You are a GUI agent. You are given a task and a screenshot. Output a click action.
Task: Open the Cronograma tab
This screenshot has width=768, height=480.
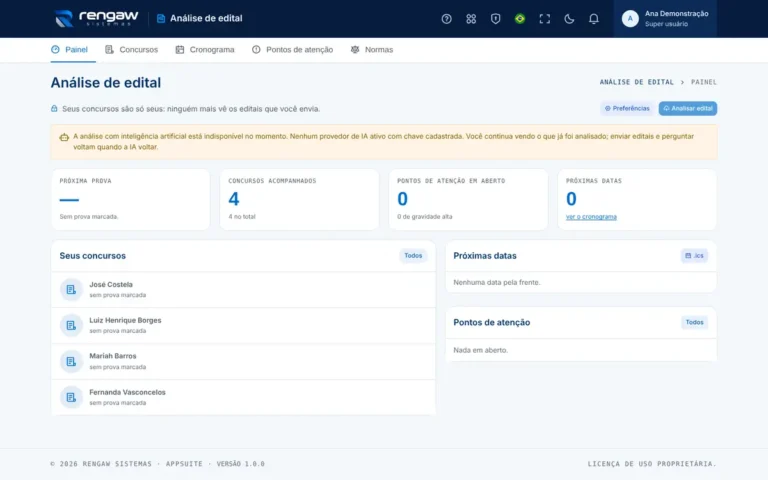point(205,49)
